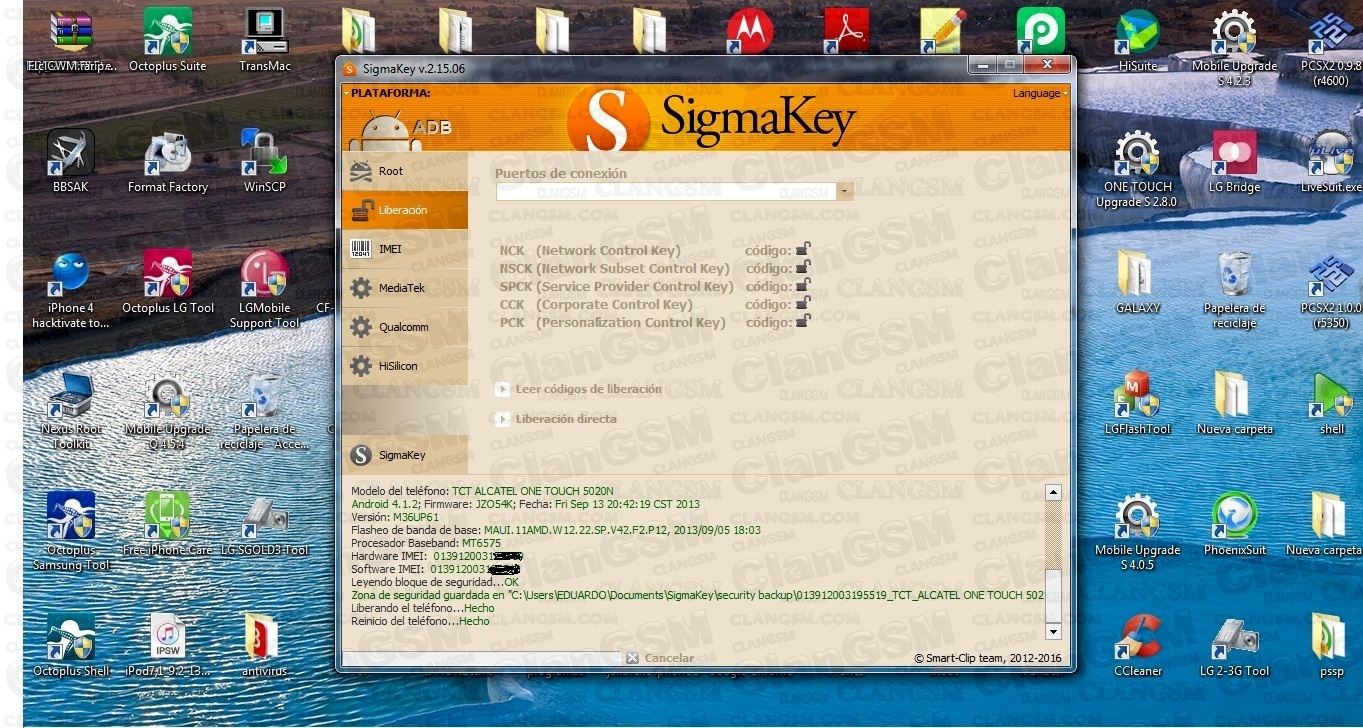This screenshot has height=728, width=1363.
Task: Click Liberación directa button
Action: (557, 419)
